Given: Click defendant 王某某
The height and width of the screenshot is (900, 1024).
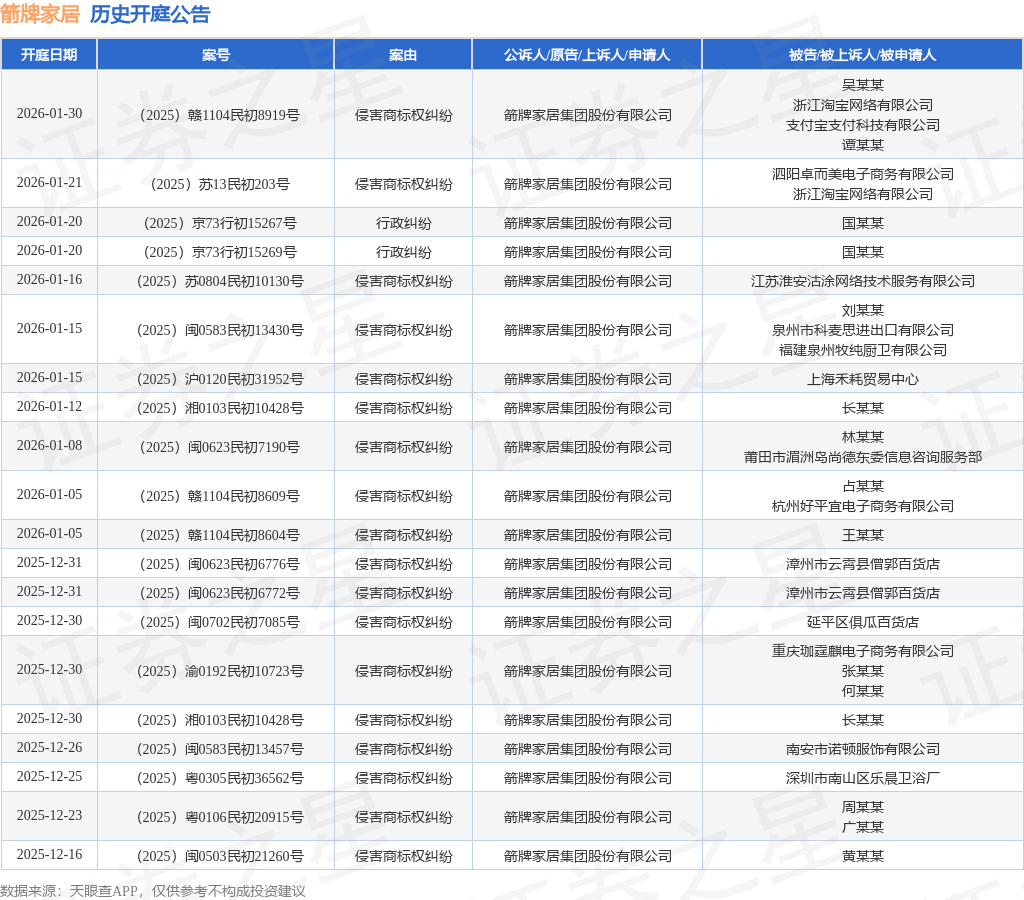Looking at the screenshot, I should tap(863, 535).
